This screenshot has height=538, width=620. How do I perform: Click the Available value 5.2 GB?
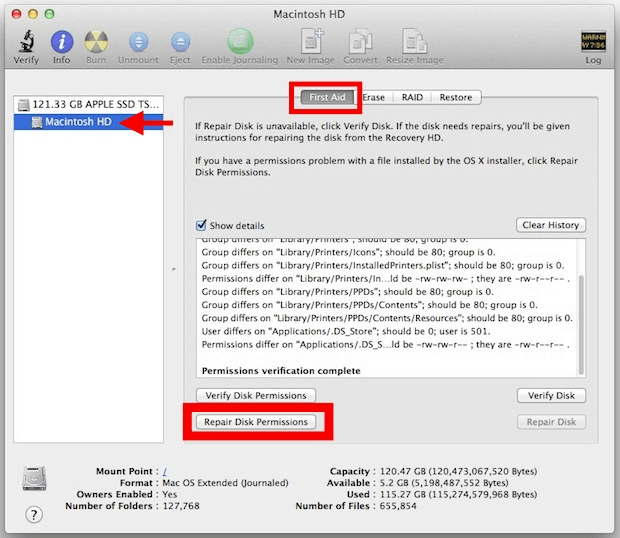coord(444,483)
